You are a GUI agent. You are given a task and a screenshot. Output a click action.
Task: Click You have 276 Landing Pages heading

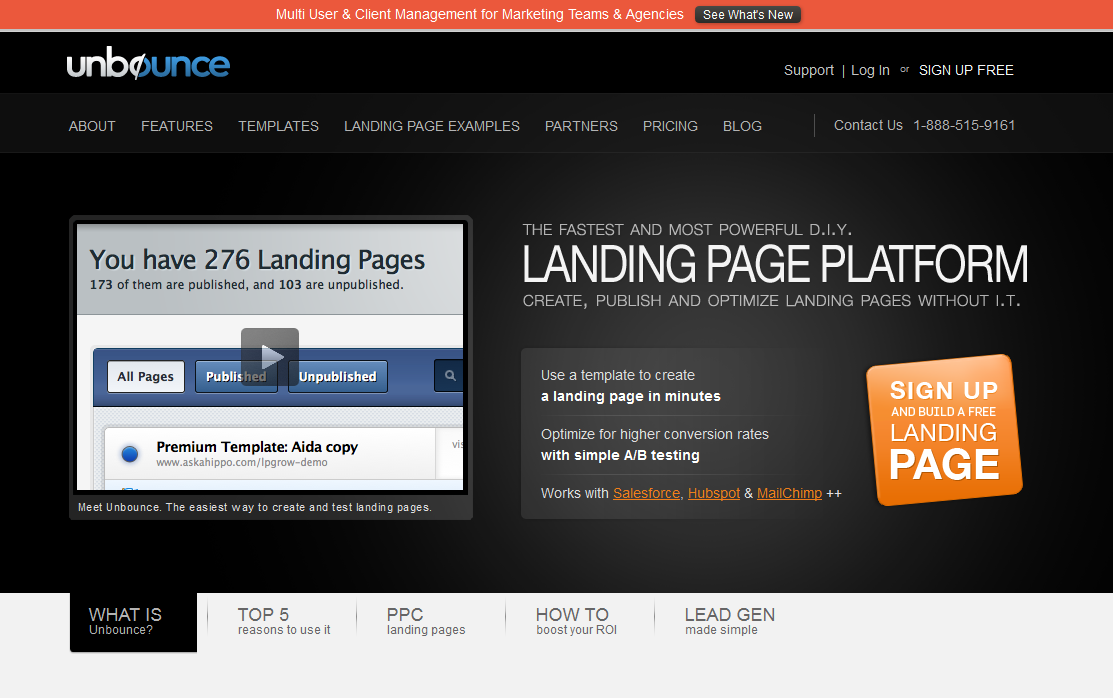click(x=257, y=260)
